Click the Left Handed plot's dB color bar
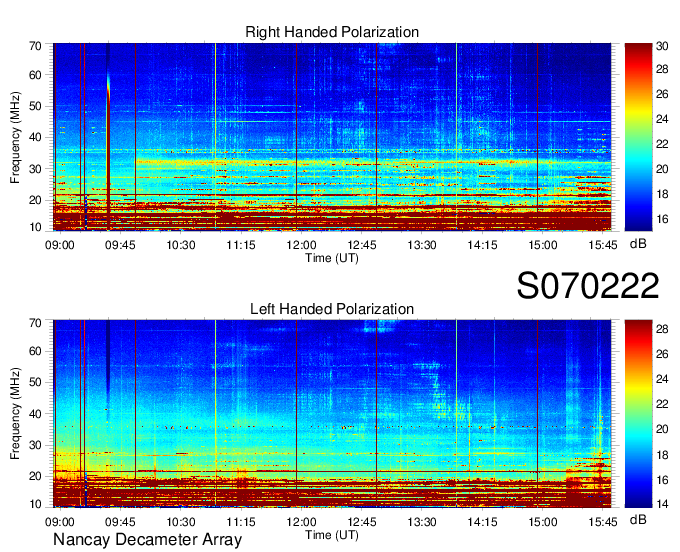680x552 pixels. 638,414
